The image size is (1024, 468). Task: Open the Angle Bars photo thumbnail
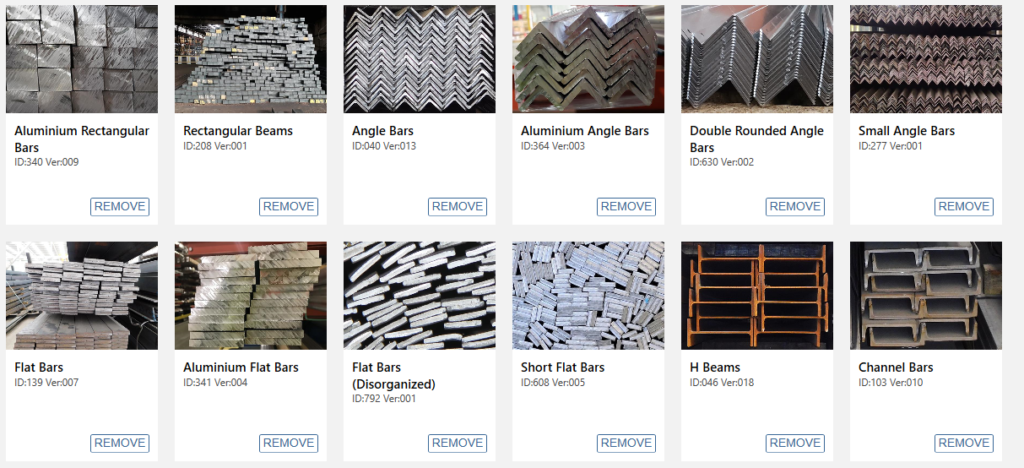(419, 59)
